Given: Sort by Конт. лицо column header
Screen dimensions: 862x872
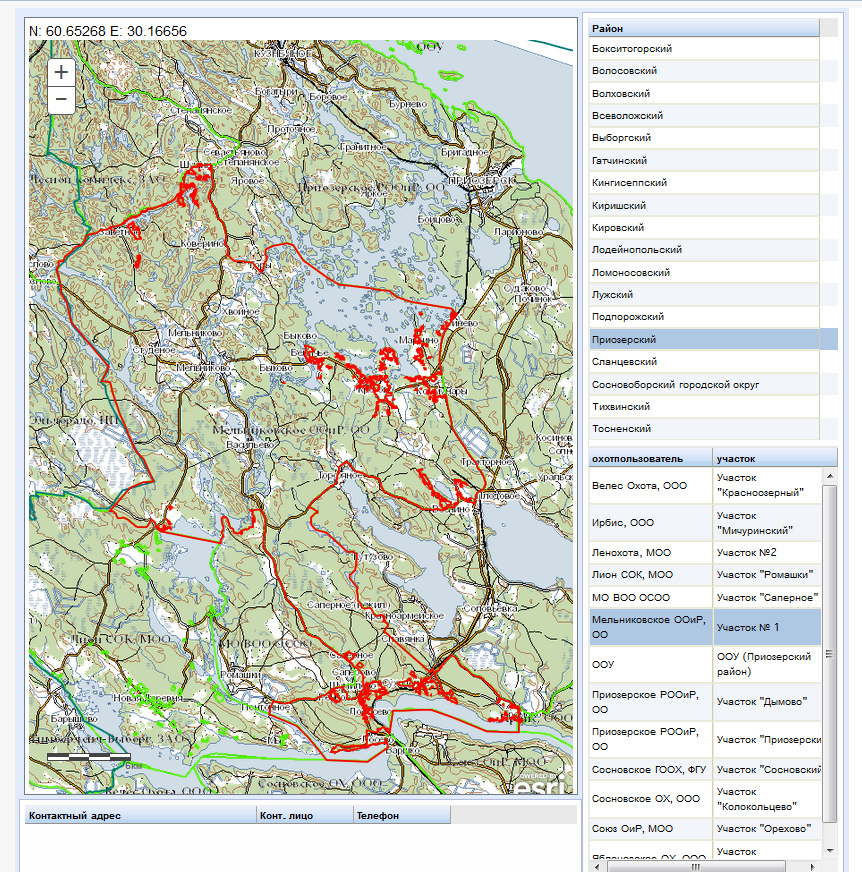Looking at the screenshot, I should pyautogui.click(x=305, y=815).
